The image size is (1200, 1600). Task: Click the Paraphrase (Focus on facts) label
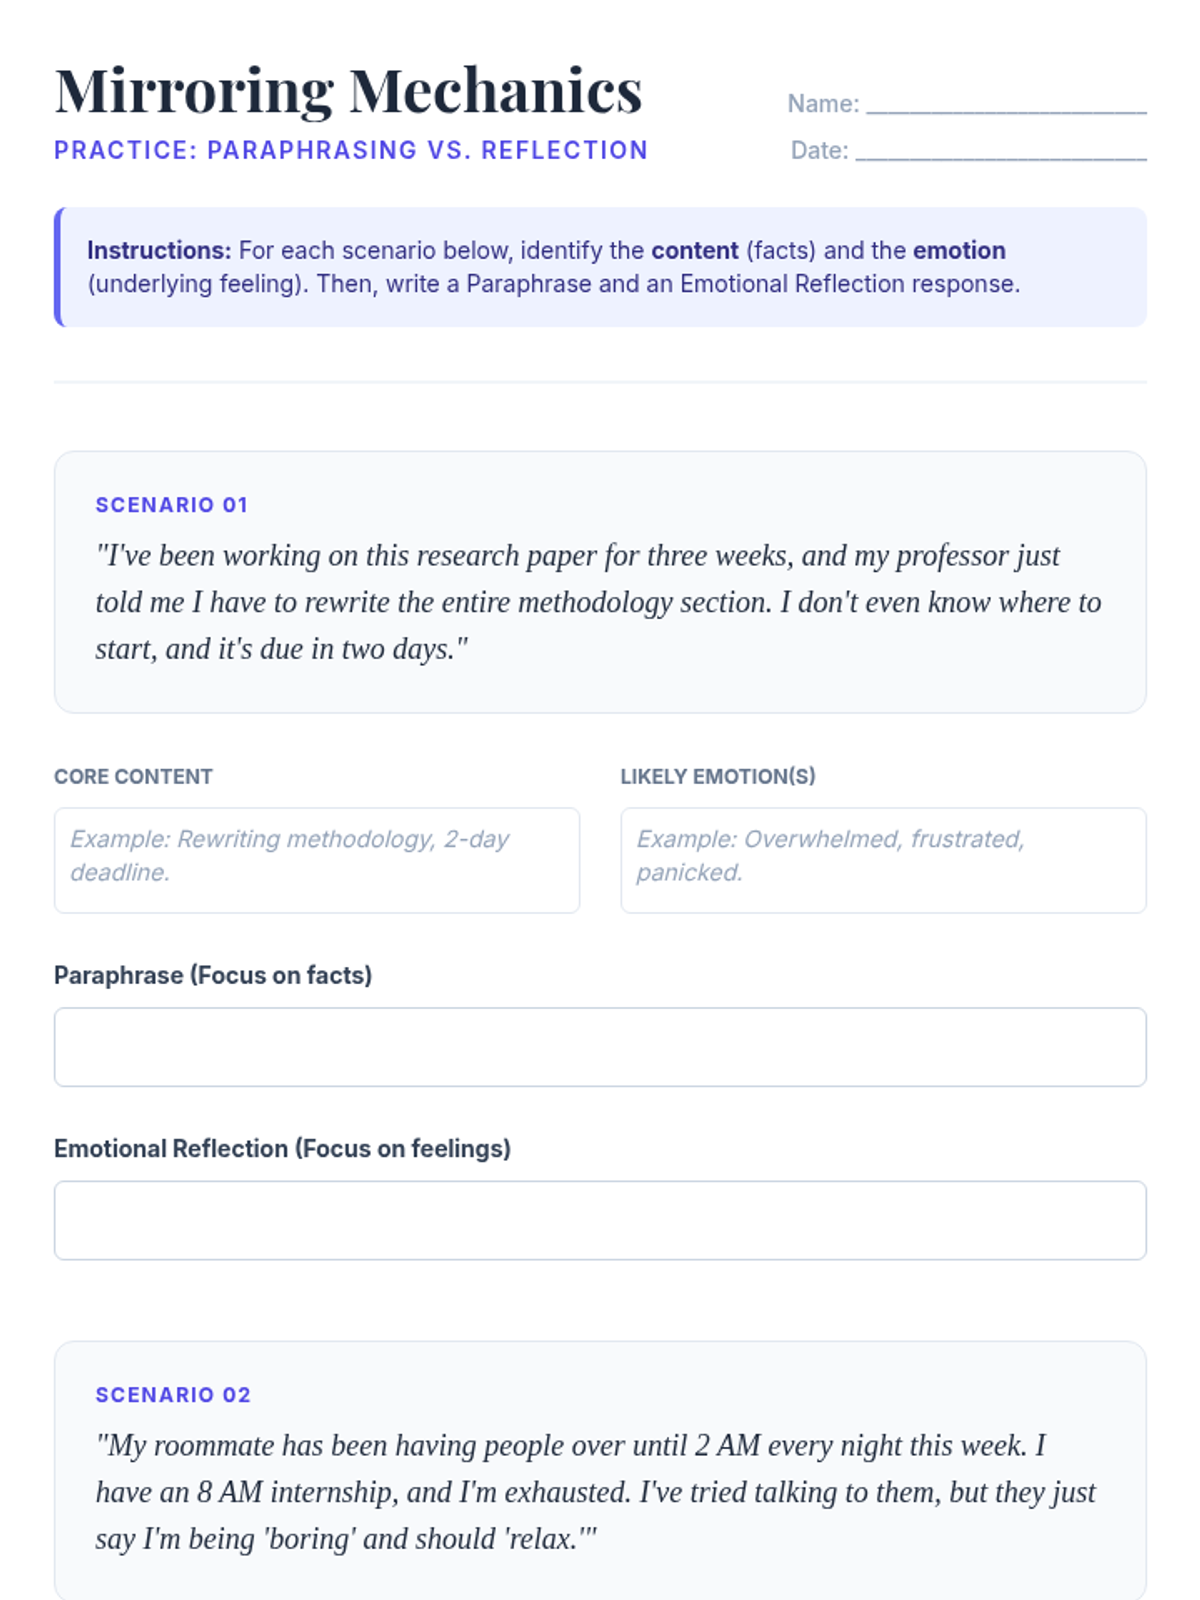point(213,975)
